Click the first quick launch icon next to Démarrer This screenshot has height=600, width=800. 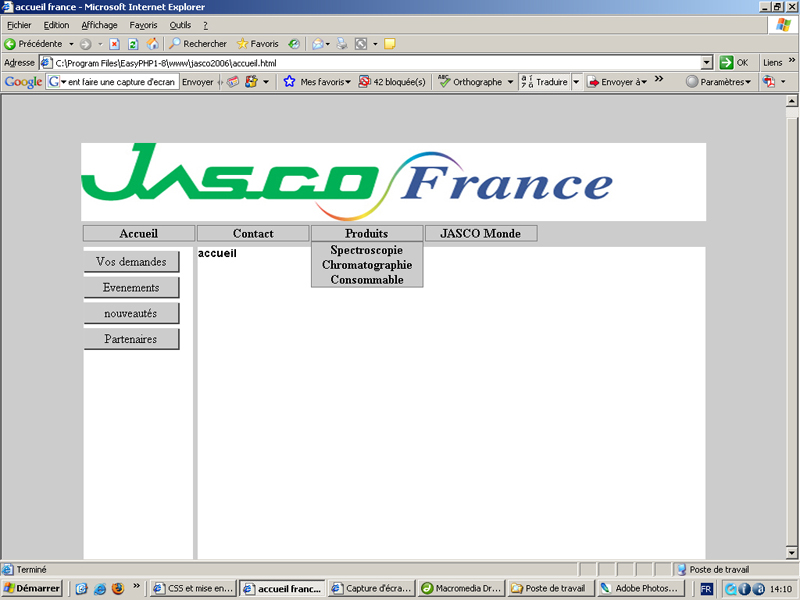click(82, 589)
